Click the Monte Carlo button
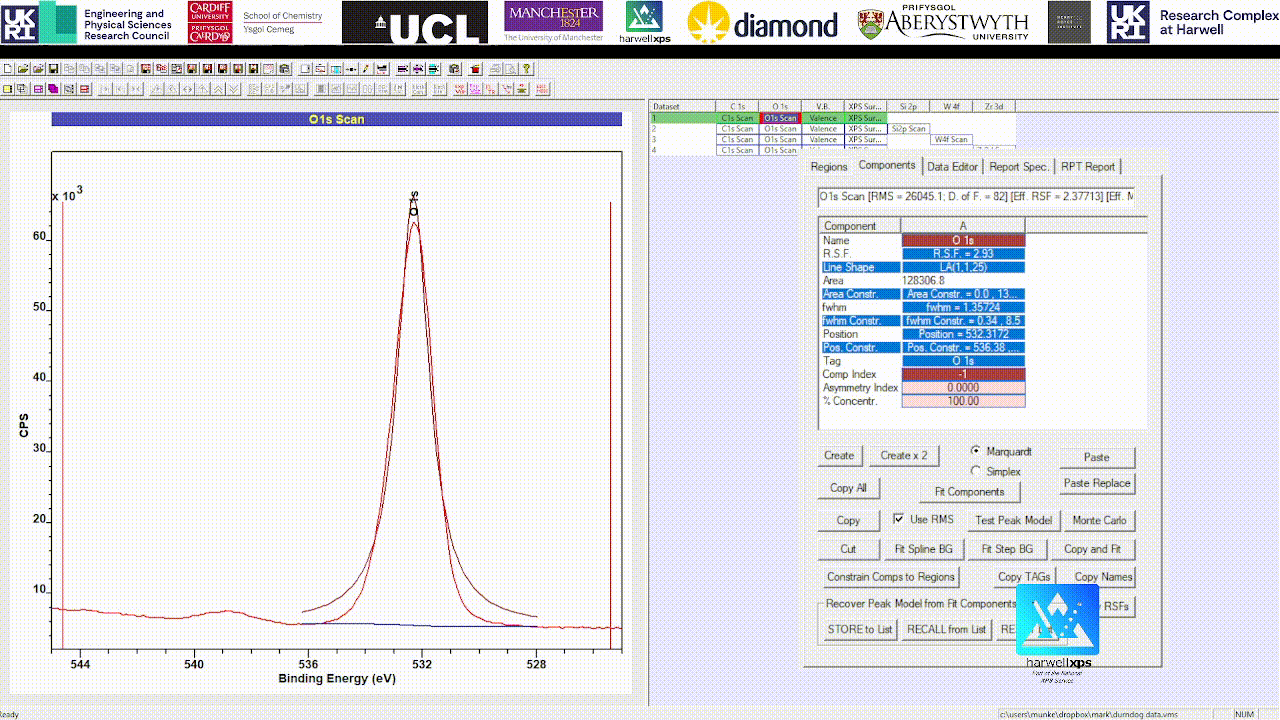Image resolution: width=1280 pixels, height=720 pixels. pyautogui.click(x=1099, y=520)
